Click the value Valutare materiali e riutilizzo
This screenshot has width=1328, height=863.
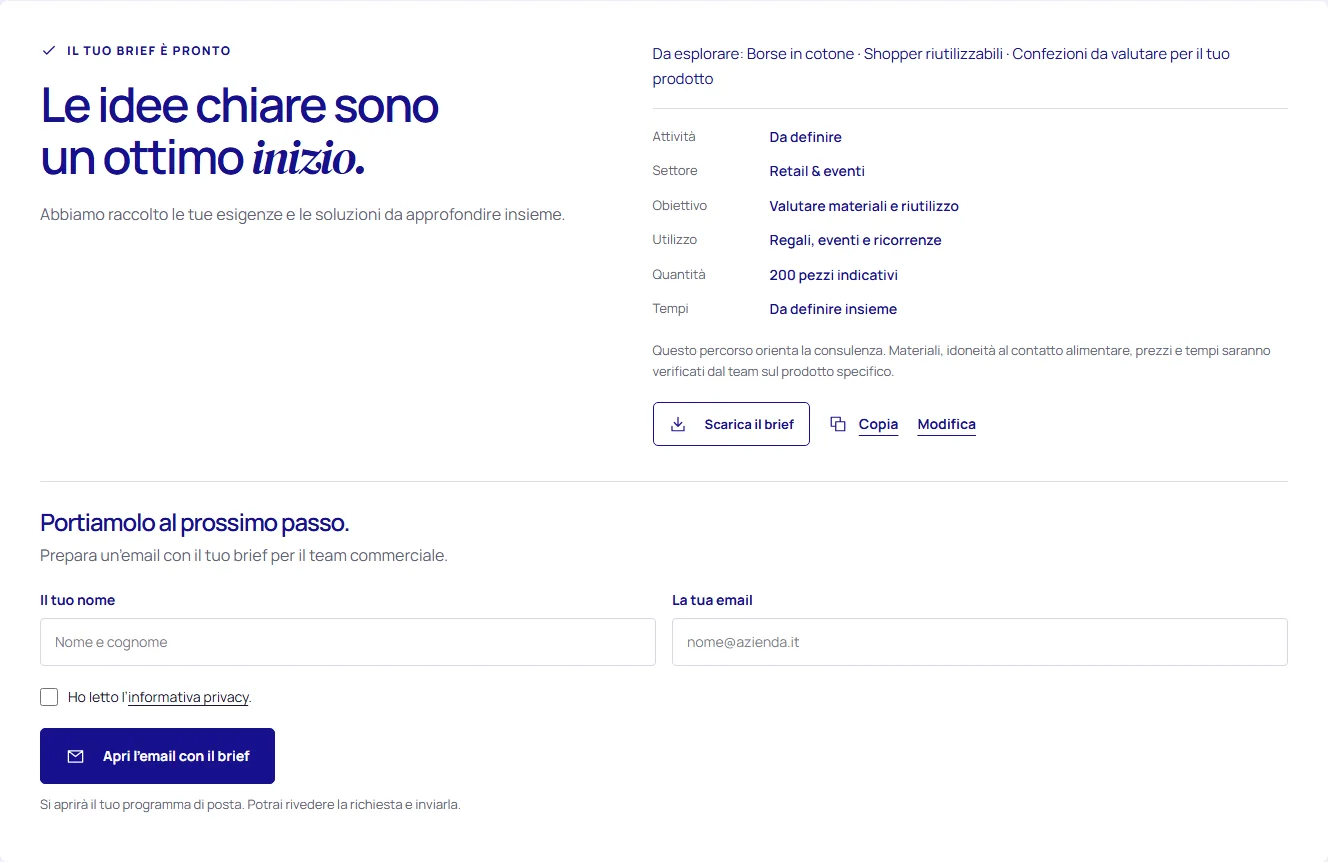(x=864, y=206)
